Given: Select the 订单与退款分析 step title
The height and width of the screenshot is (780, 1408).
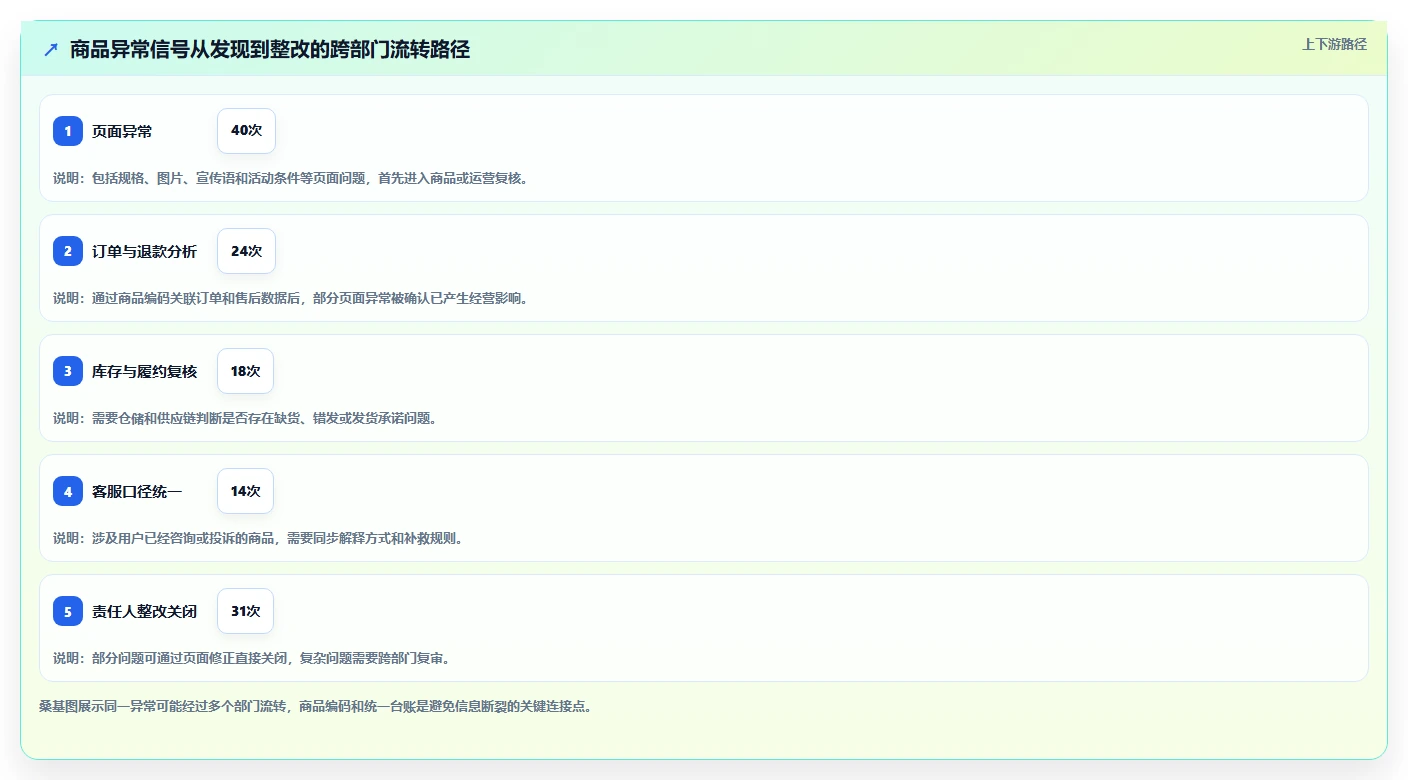Looking at the screenshot, I should pyautogui.click(x=144, y=251).
